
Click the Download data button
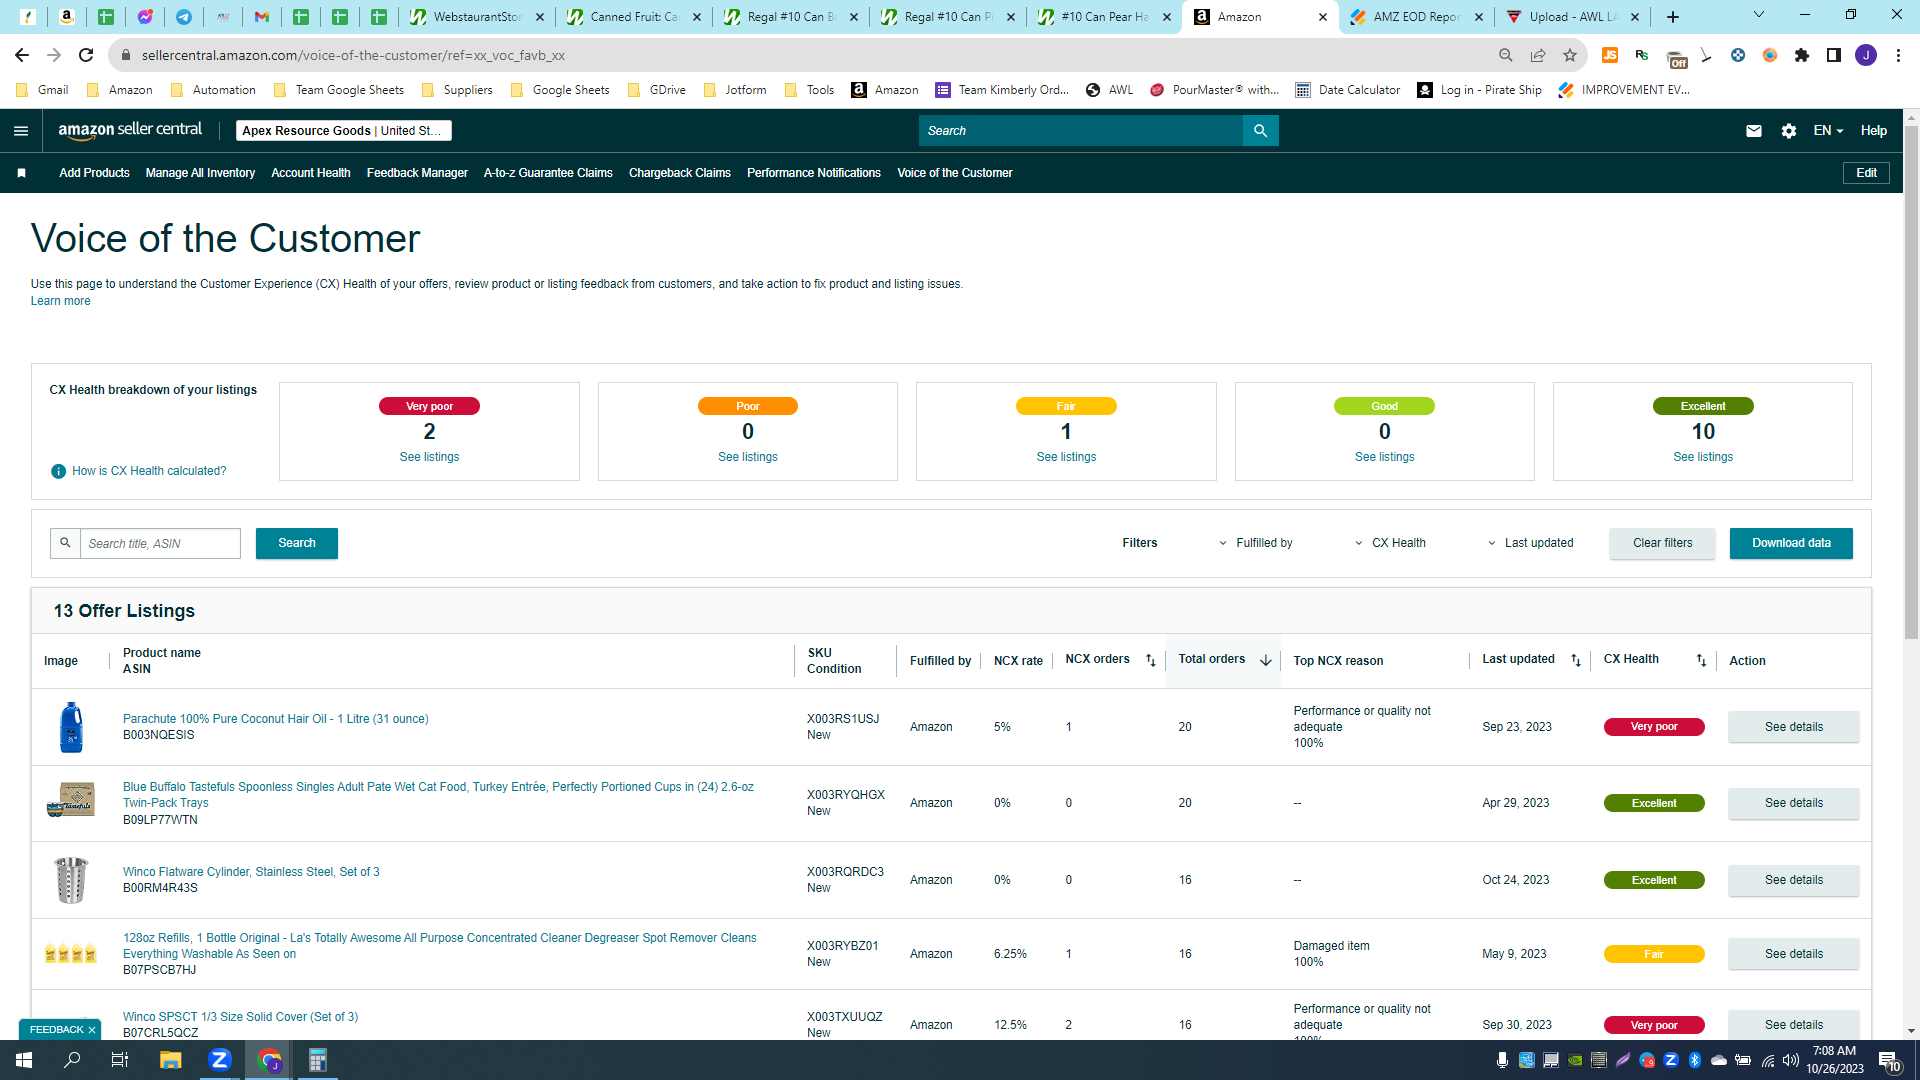coord(1791,543)
